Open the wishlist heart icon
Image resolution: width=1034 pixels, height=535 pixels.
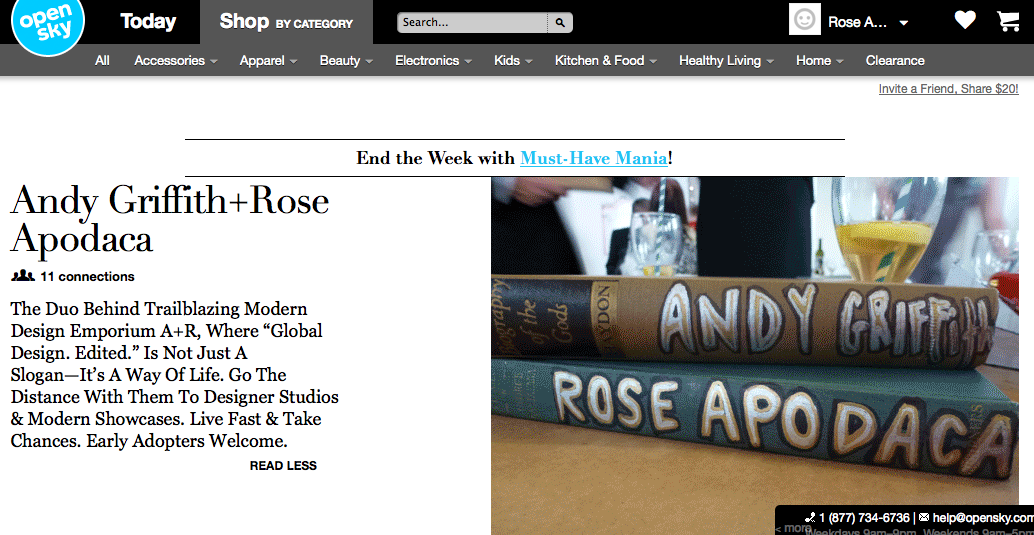(965, 20)
